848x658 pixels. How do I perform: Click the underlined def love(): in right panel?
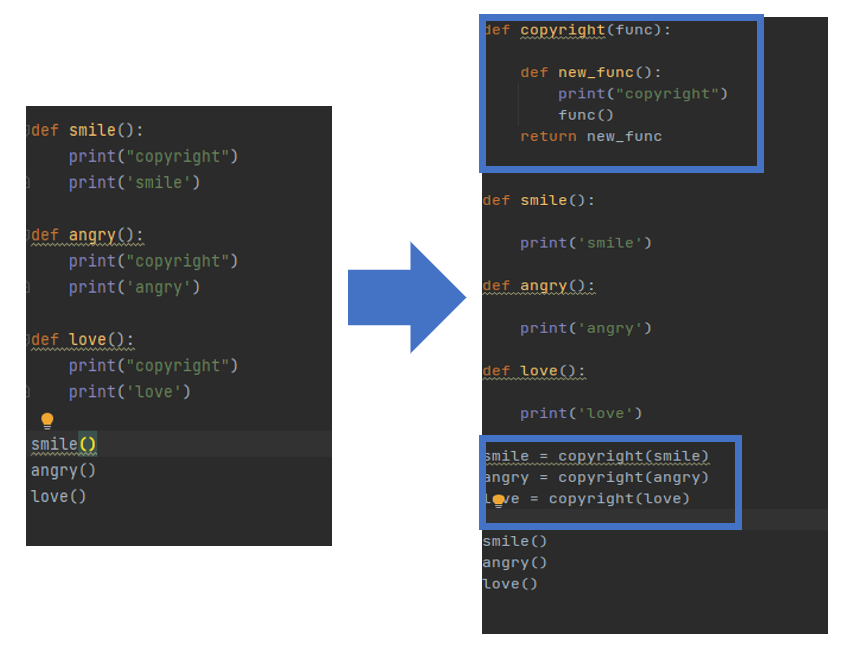click(518, 371)
